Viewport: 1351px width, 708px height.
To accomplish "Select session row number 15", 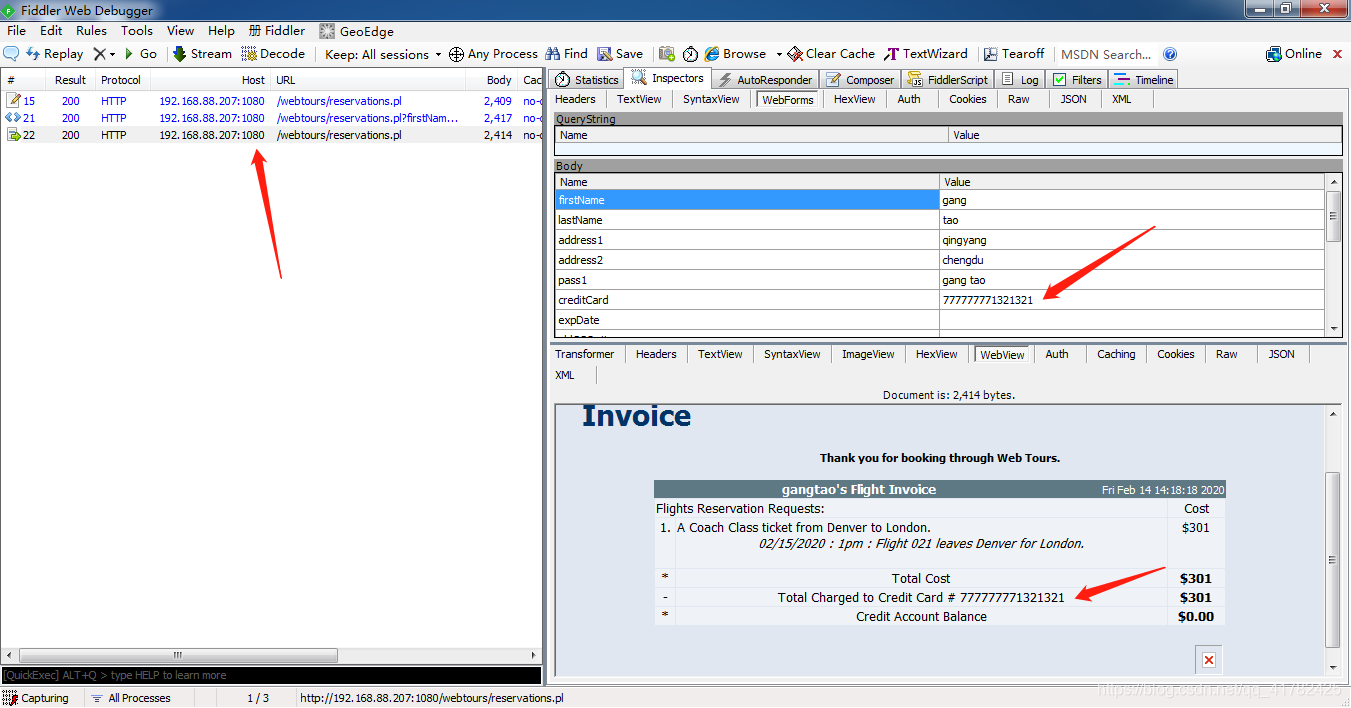I will 271,101.
